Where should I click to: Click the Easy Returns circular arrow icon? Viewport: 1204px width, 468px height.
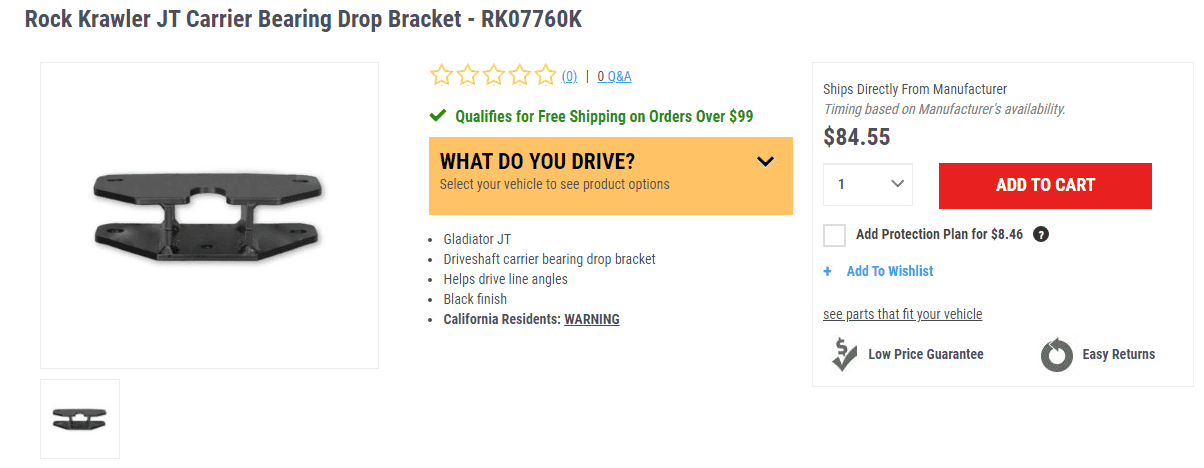(1057, 355)
